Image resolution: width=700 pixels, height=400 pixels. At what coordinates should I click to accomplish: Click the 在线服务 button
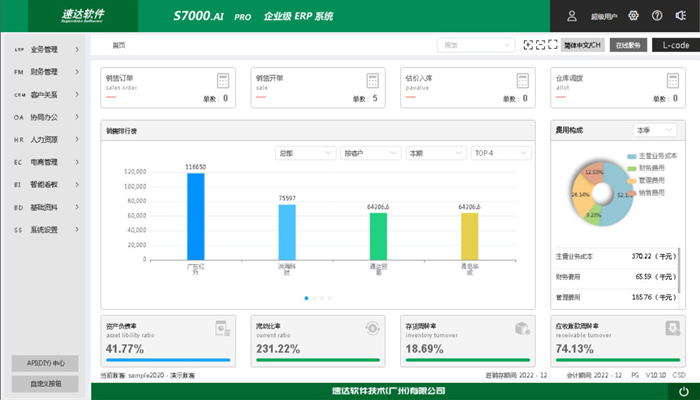[628, 45]
